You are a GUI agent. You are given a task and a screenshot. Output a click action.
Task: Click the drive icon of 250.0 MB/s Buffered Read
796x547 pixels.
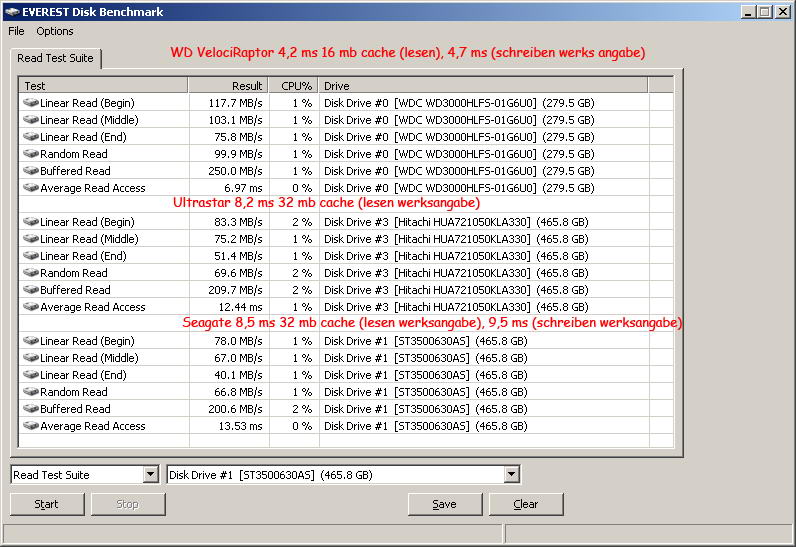click(31, 170)
